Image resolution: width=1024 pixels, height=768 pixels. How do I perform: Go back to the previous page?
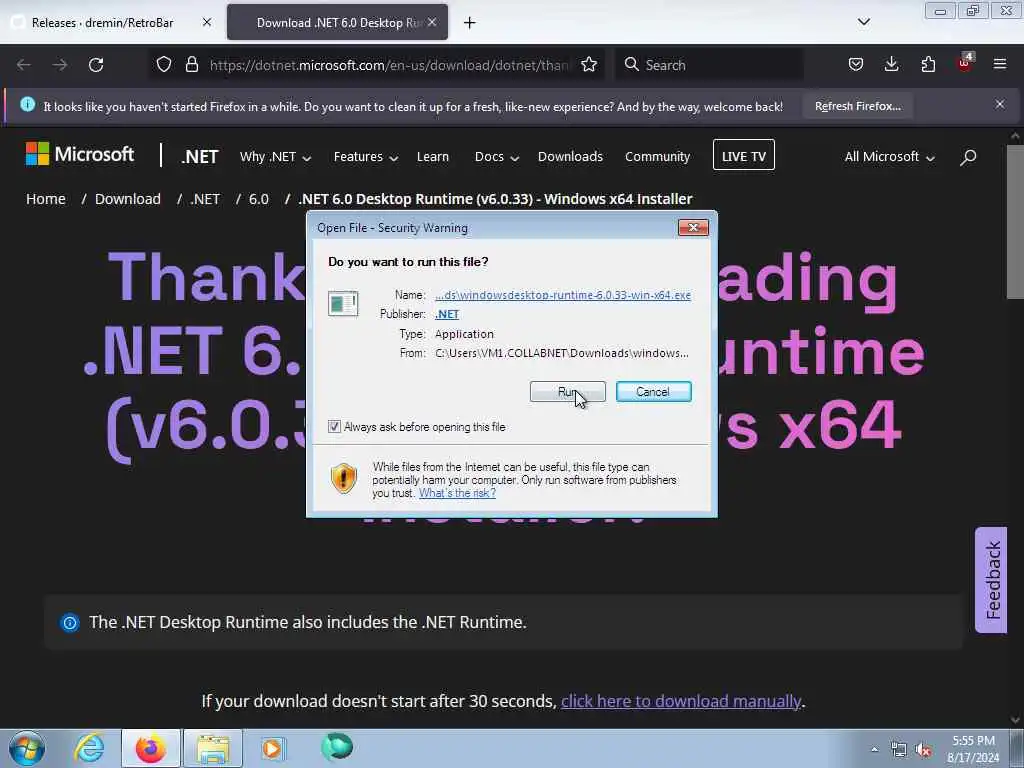pyautogui.click(x=24, y=65)
